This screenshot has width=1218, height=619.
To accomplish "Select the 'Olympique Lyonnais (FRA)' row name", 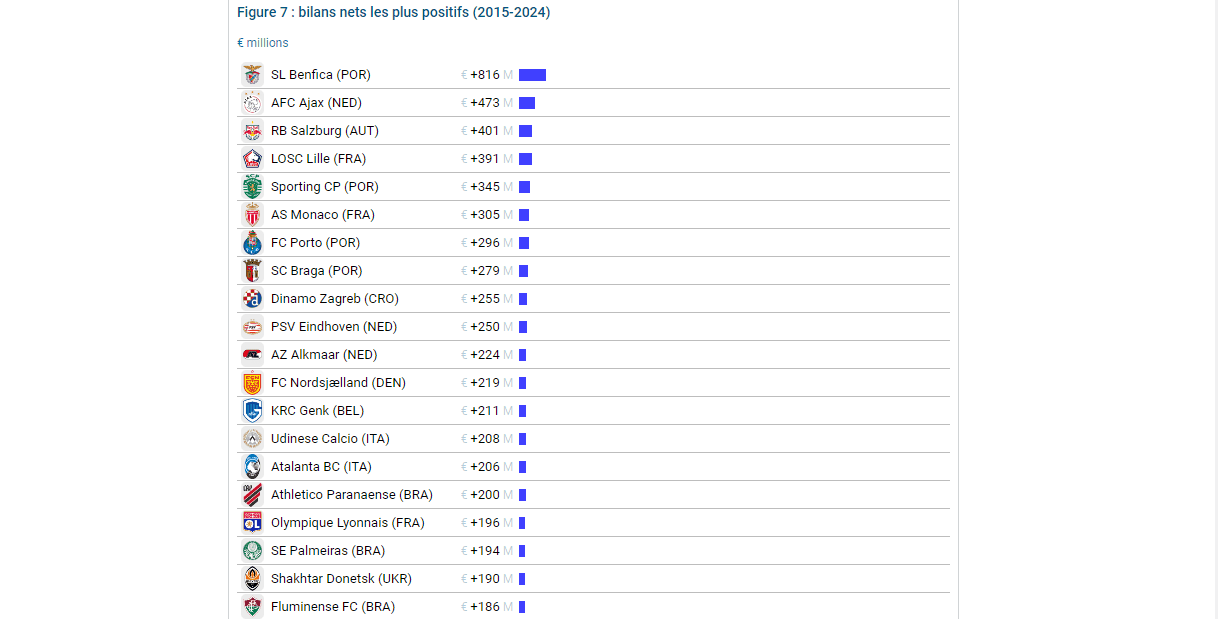I will [x=348, y=523].
